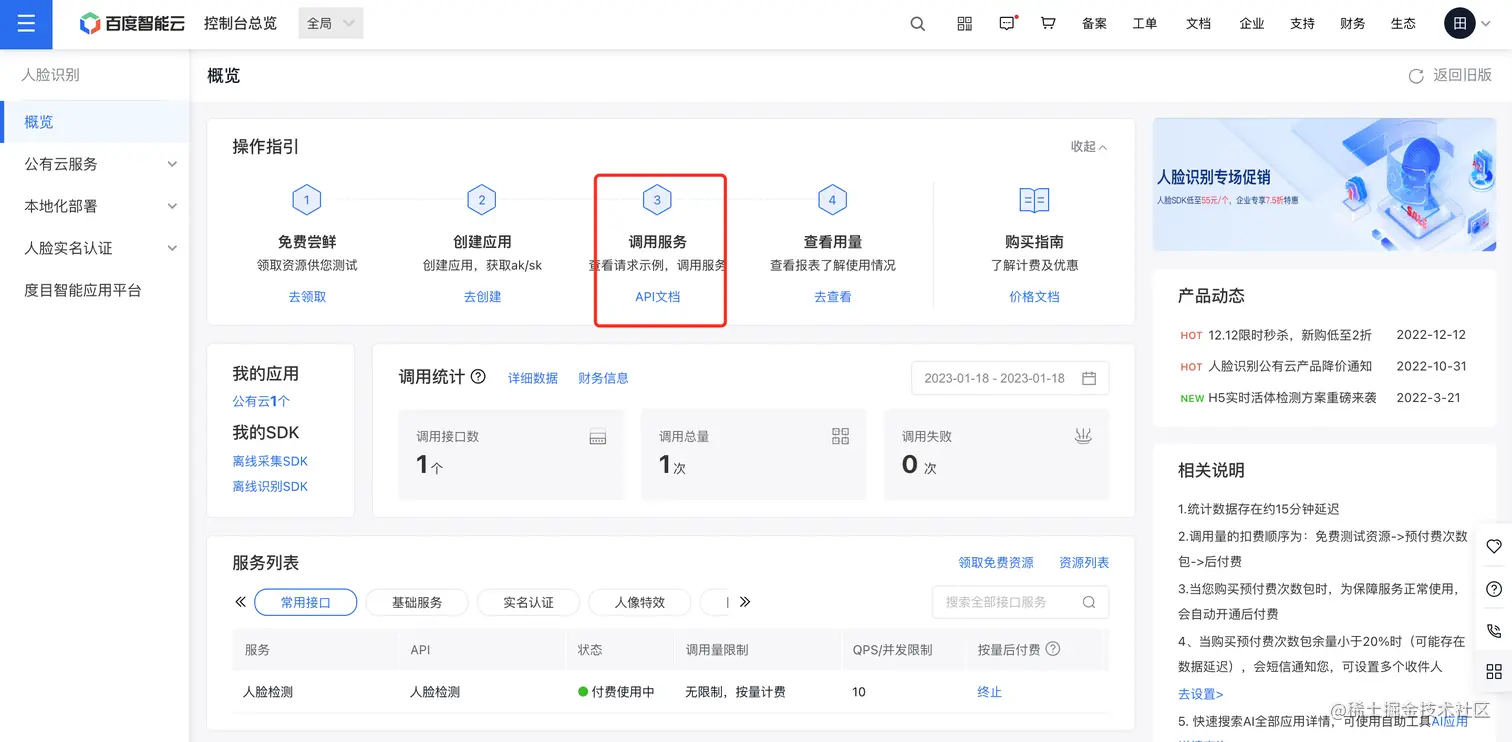Click the heart favorite floating icon
The height and width of the screenshot is (742, 1512).
click(x=1494, y=546)
